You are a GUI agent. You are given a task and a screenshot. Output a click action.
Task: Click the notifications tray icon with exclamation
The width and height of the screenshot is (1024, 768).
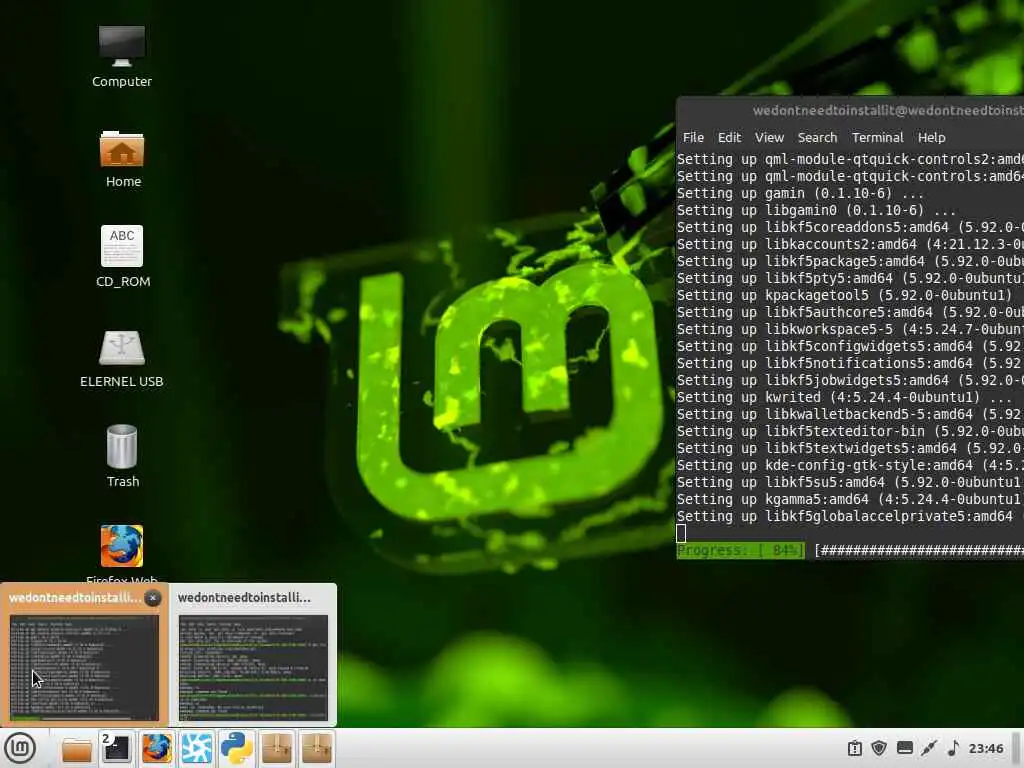click(854, 748)
